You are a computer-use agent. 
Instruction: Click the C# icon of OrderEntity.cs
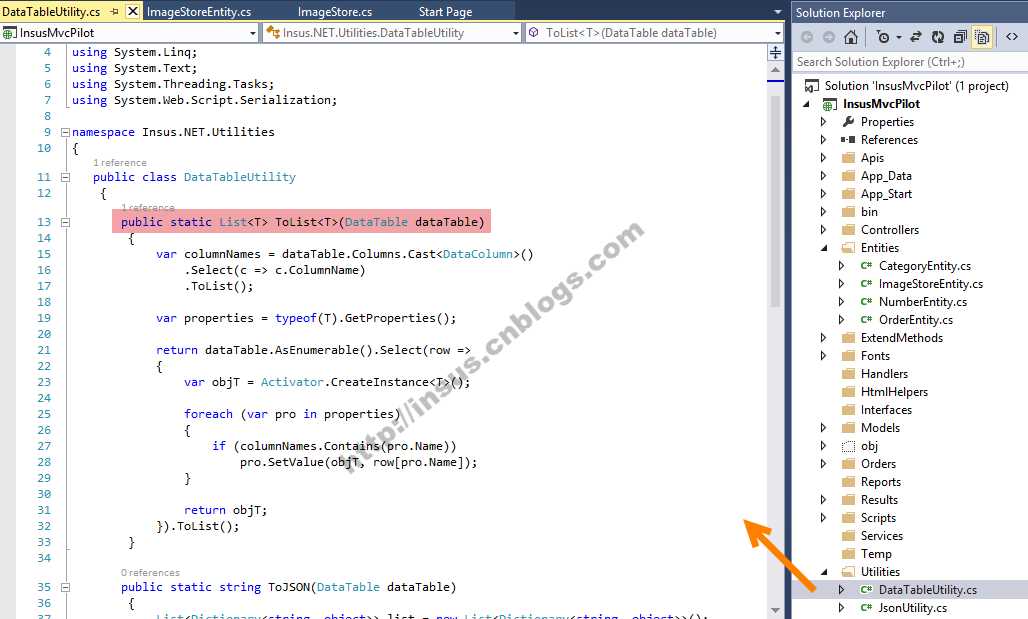click(x=866, y=320)
